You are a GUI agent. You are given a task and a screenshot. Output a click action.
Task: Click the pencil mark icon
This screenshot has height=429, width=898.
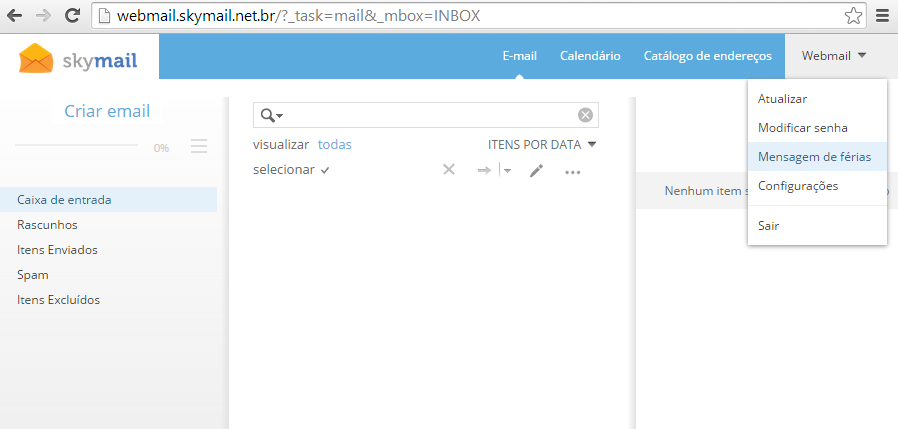point(536,170)
